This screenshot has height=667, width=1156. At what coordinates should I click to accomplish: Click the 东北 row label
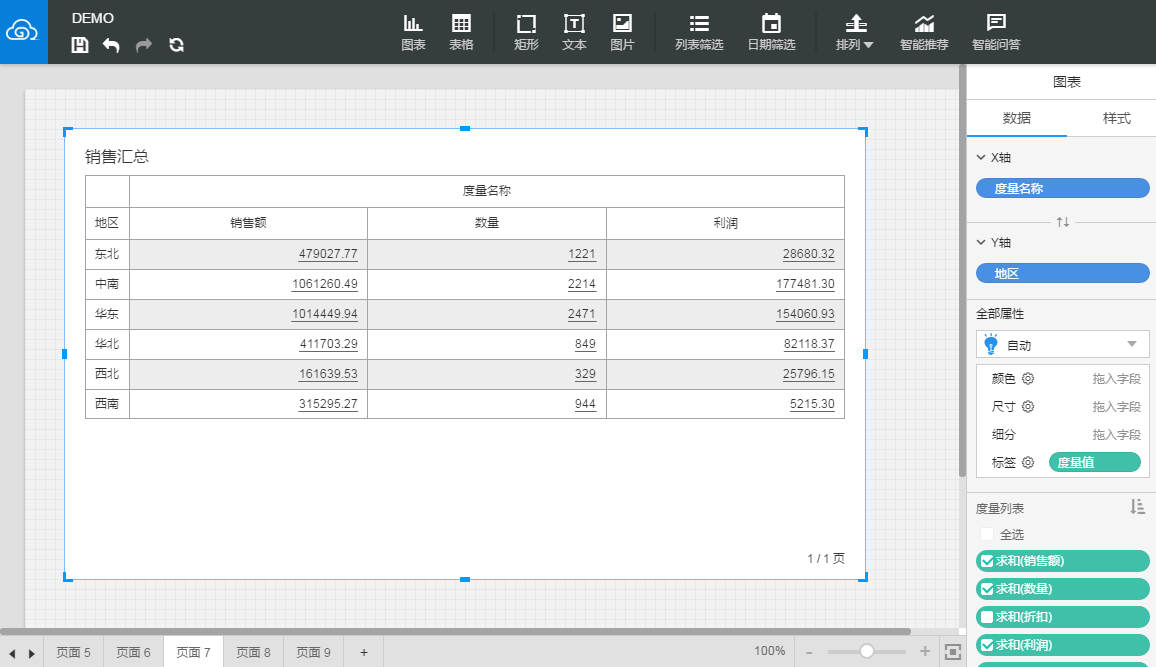tap(107, 254)
